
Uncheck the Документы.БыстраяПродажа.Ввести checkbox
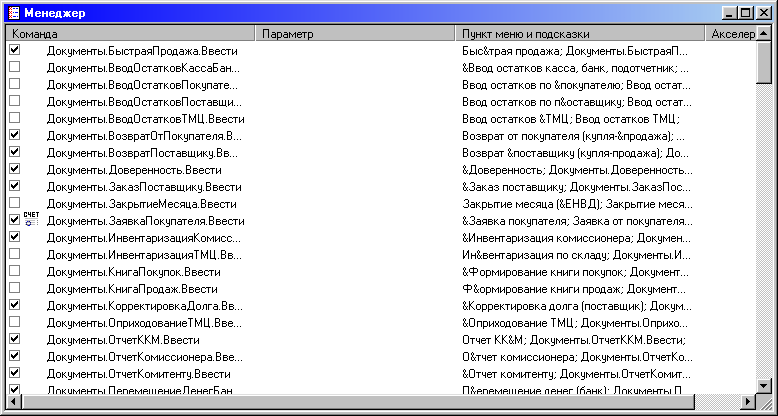(14, 49)
